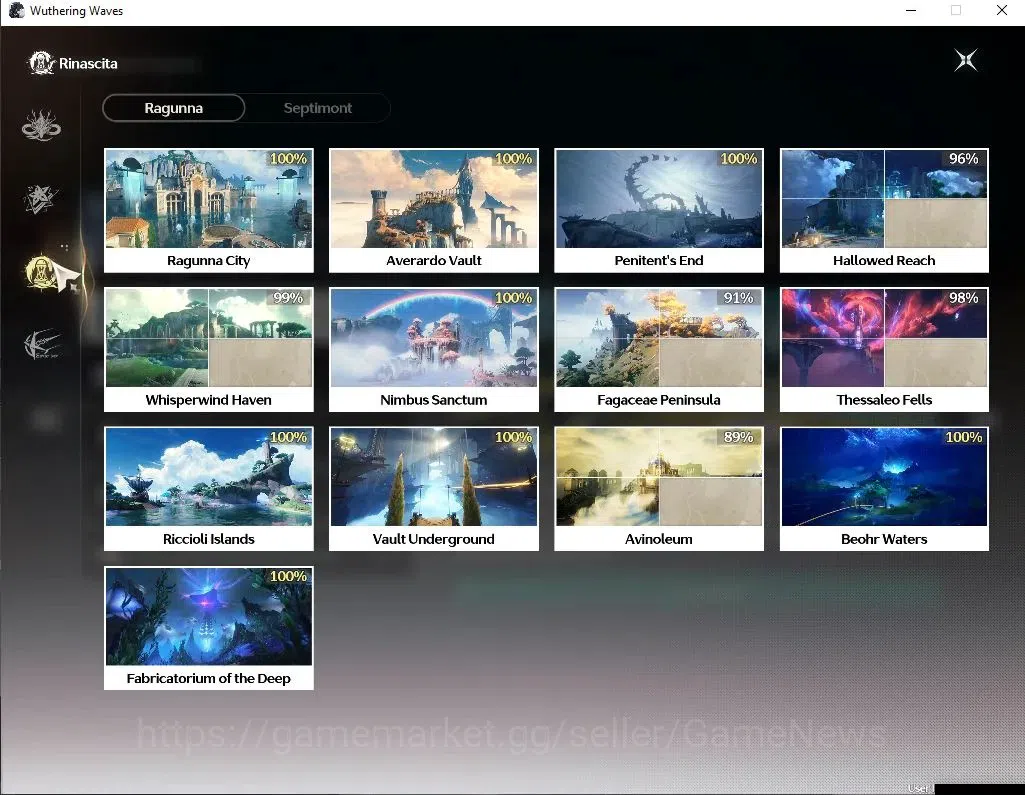1025x795 pixels.
Task: Click the Nimbus Sanctum label text
Action: pyautogui.click(x=433, y=399)
